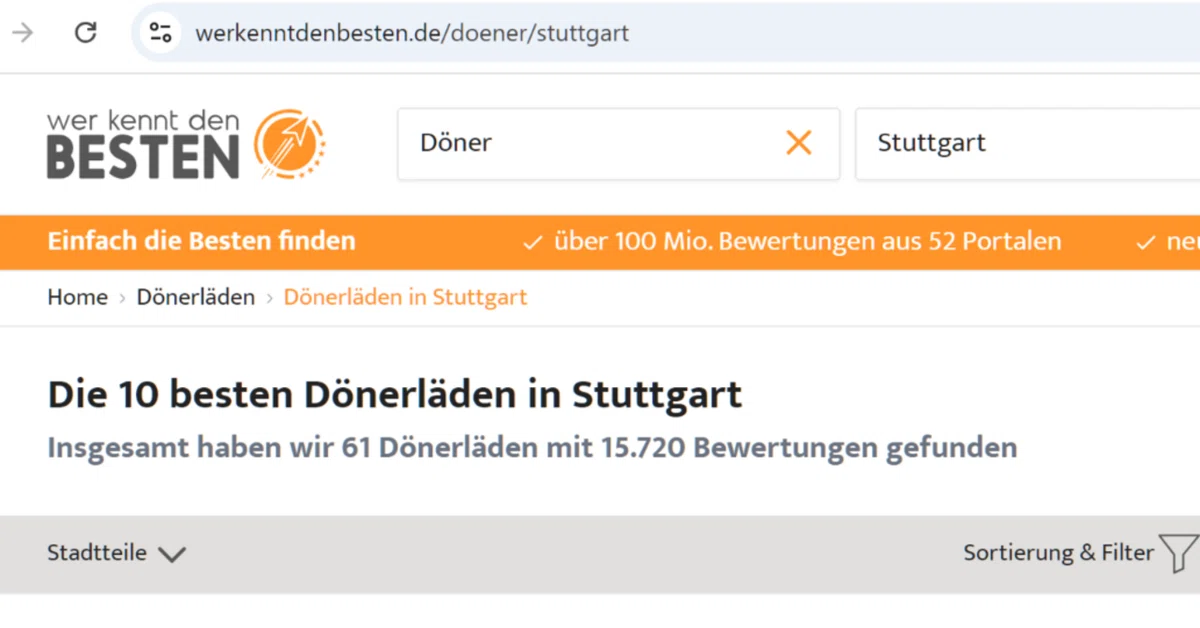Click the Stuttgart location input field
The width and height of the screenshot is (1200, 628).
[1028, 144]
